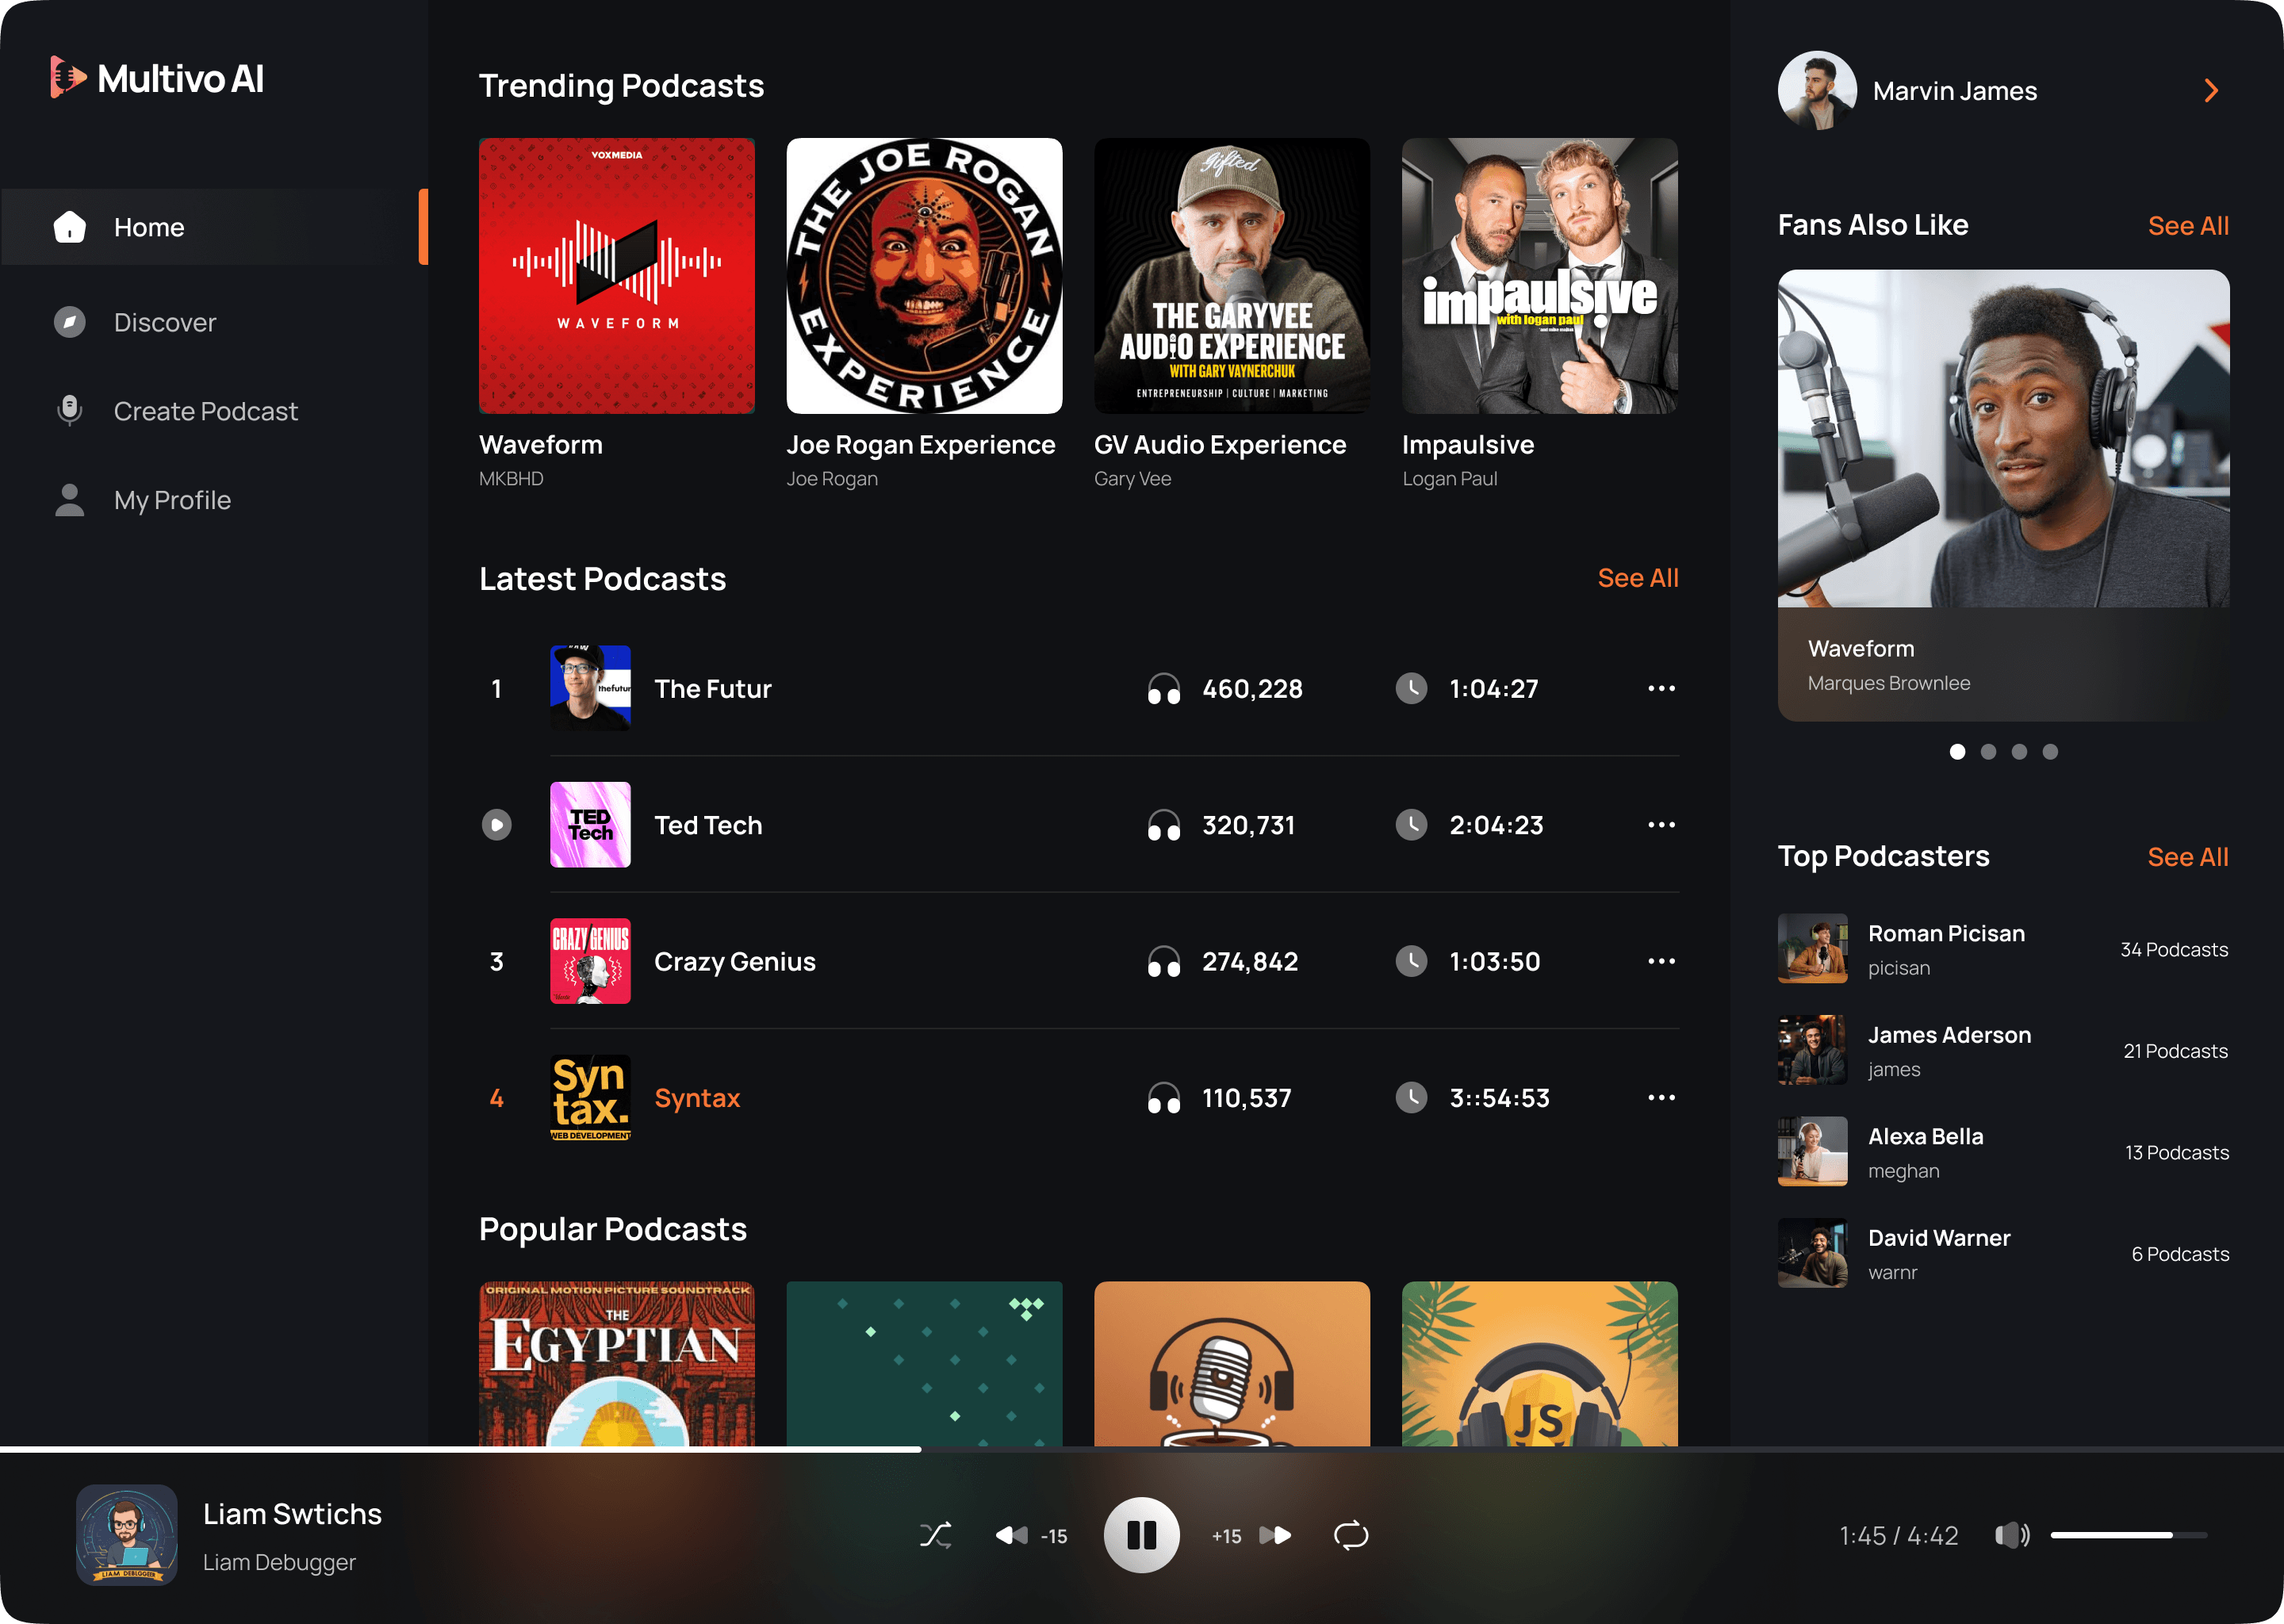Click clock icon next to 2:04:23
The image size is (2284, 1624).
pyautogui.click(x=1411, y=825)
